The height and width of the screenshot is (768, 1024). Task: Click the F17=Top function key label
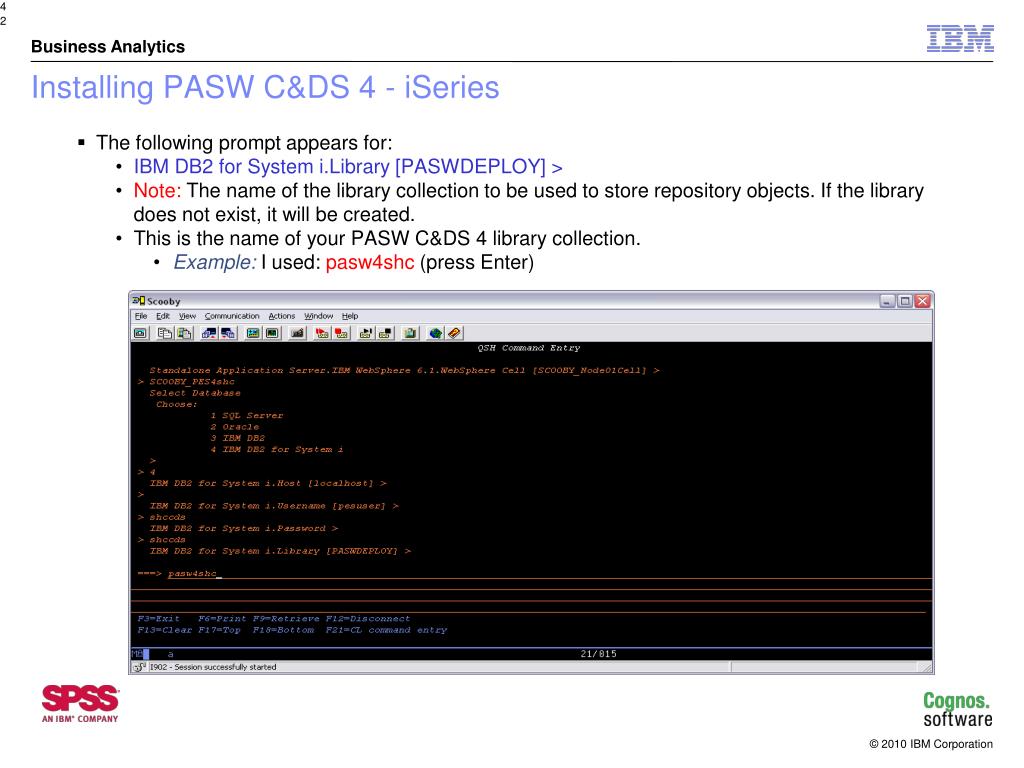pos(219,630)
